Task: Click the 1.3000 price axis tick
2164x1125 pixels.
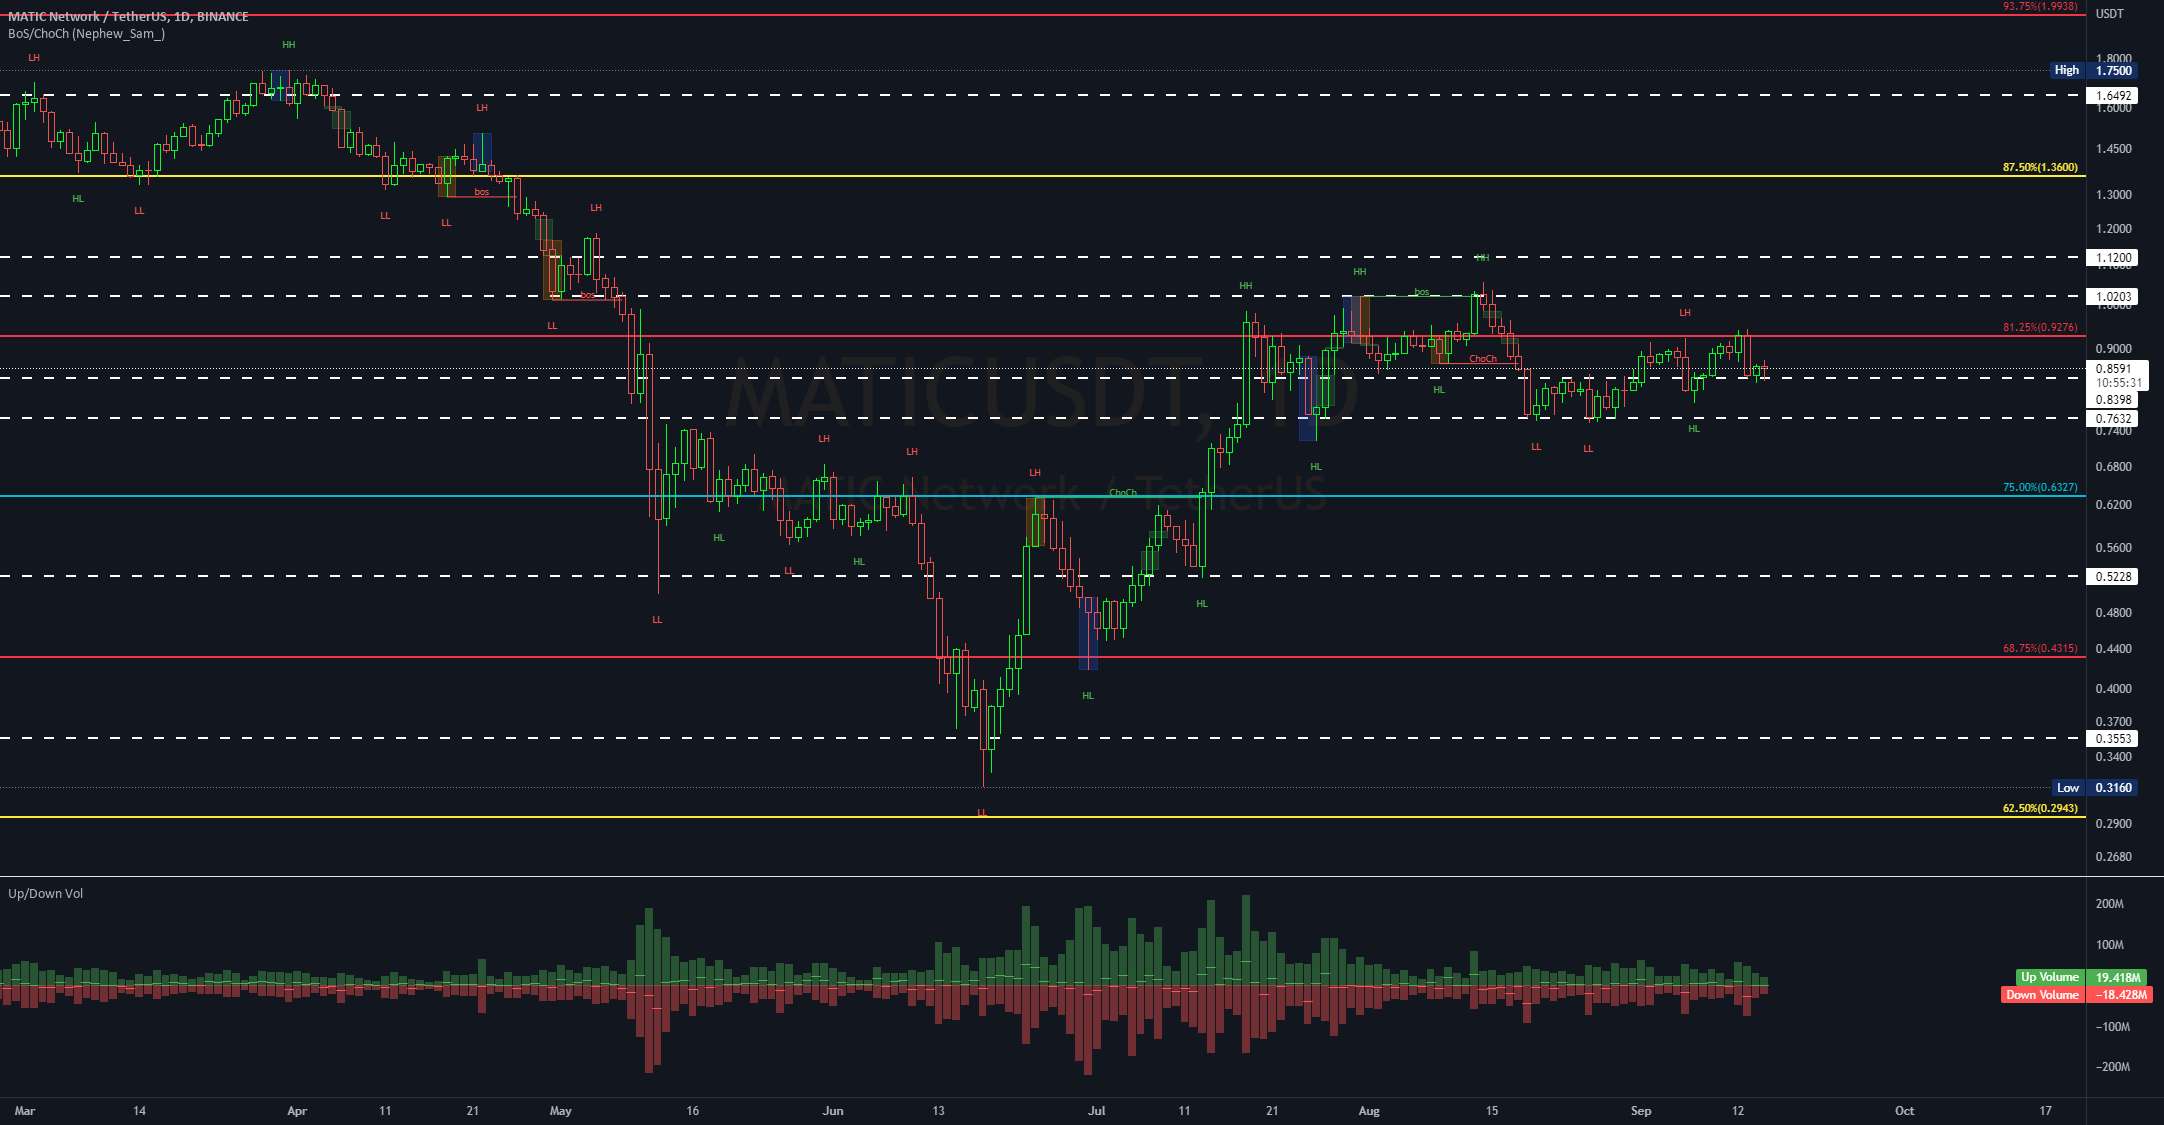Action: pos(2114,195)
